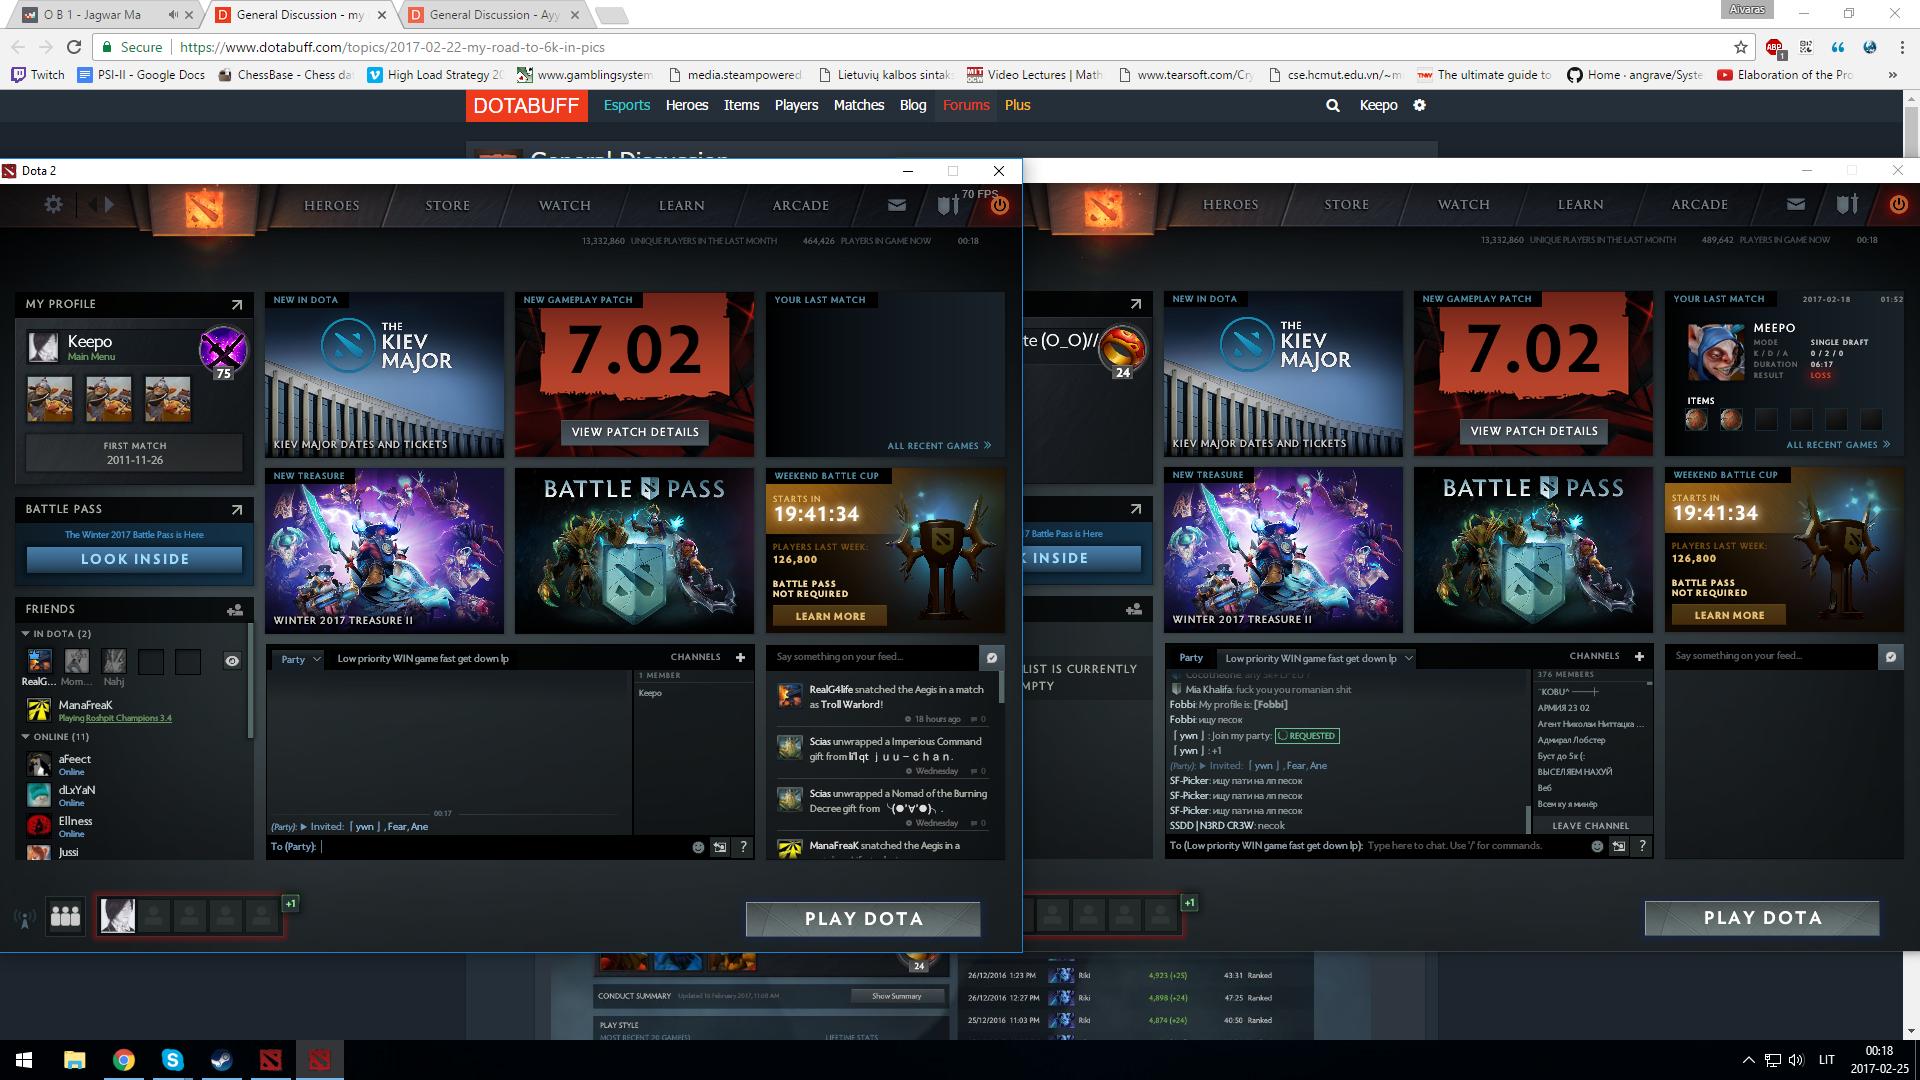Image resolution: width=1920 pixels, height=1080 pixels.
Task: Click power quit icon in rear Dota window
Action: click(1898, 204)
